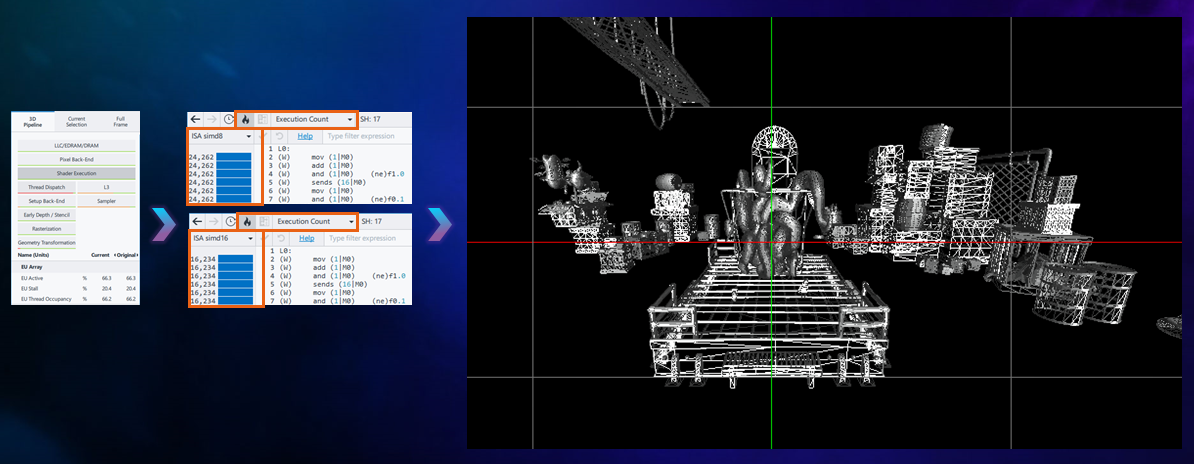Viewport: 1194px width, 464px height.
Task: Click the back arrow in the simd8 panel
Action: (196, 119)
